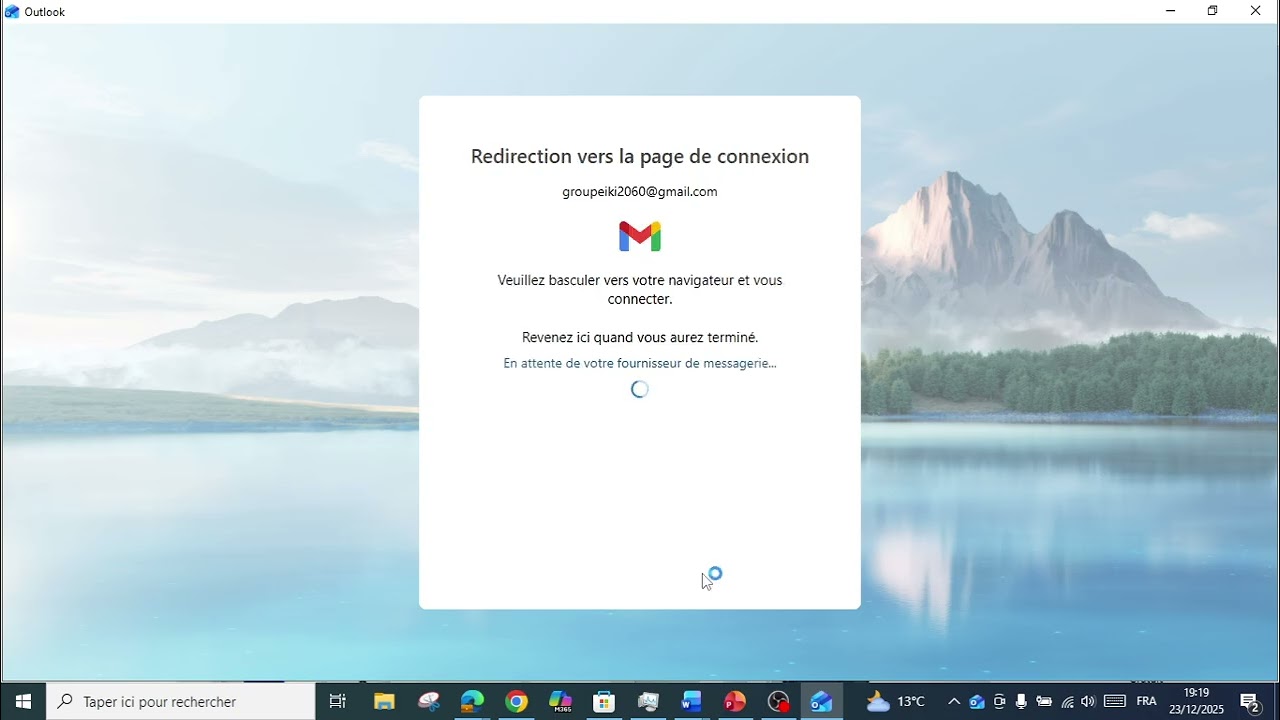Click 'En attente de votre fournisseur de messagerie...' status text
This screenshot has height=720, width=1280.
point(640,363)
